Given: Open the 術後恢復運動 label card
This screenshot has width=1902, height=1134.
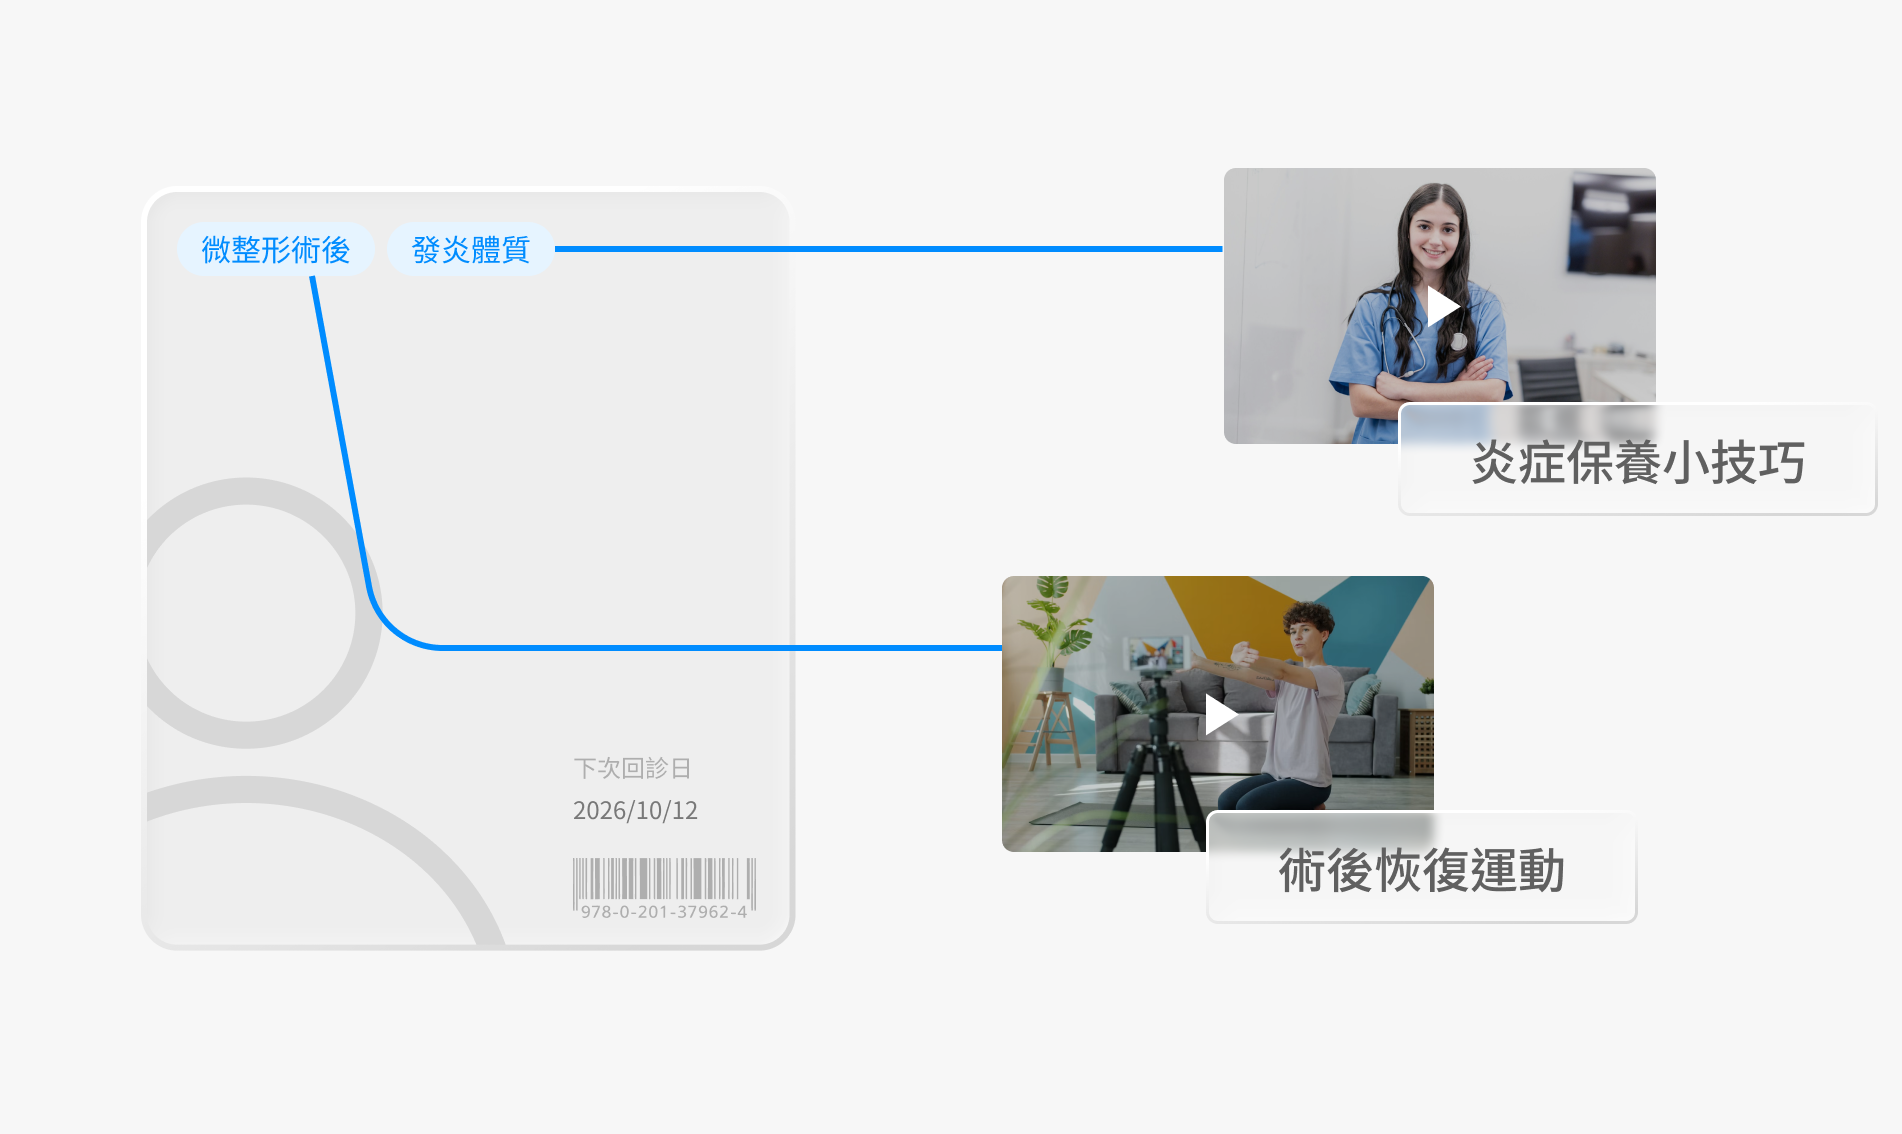Looking at the screenshot, I should [x=1421, y=868].
